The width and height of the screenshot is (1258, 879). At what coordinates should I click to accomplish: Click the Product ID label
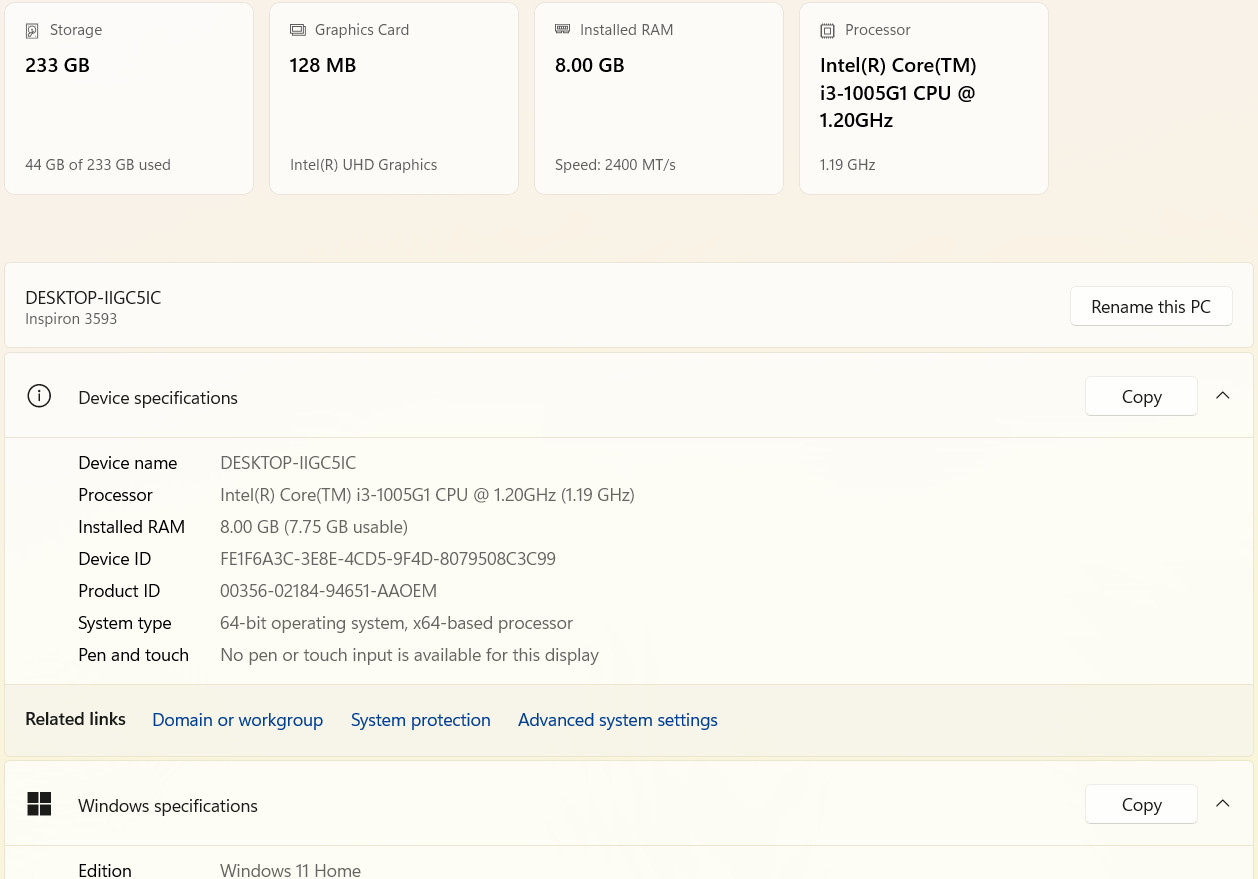click(119, 591)
